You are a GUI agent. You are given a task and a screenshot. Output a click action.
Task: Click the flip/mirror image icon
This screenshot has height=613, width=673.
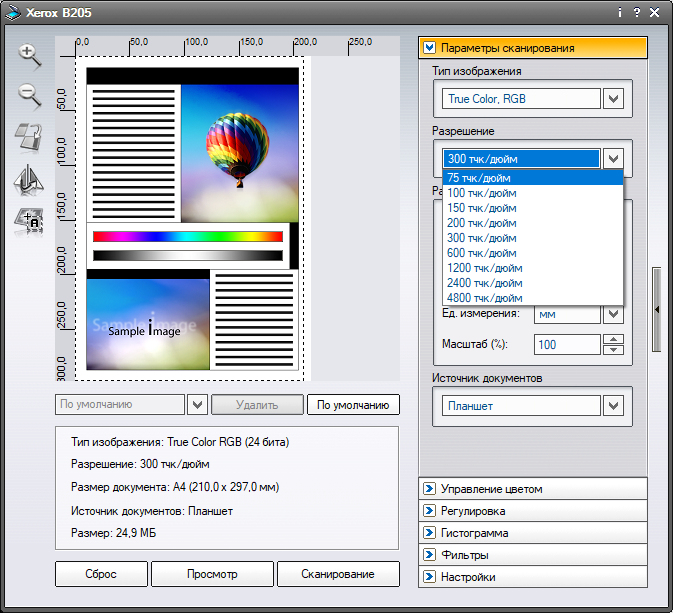tap(28, 180)
